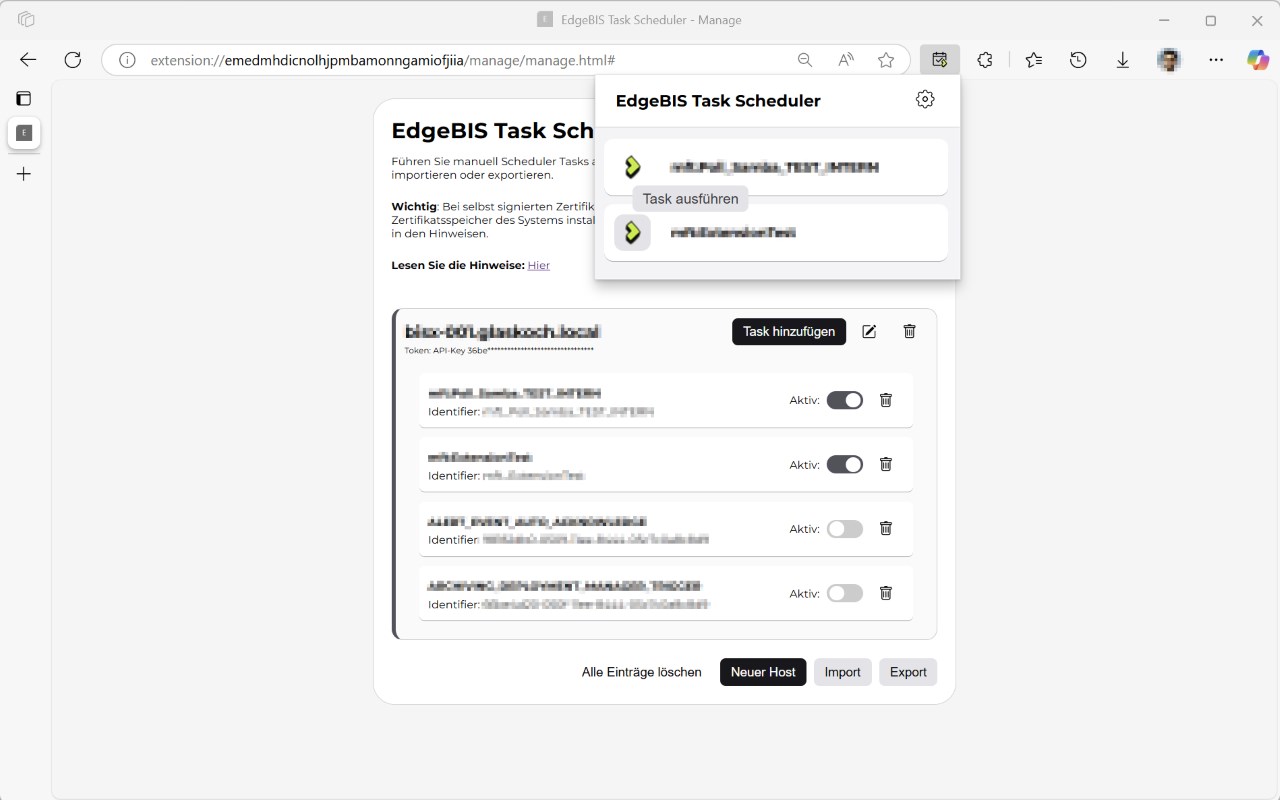Activate Read aloud icon
1280x800 pixels.
(846, 60)
